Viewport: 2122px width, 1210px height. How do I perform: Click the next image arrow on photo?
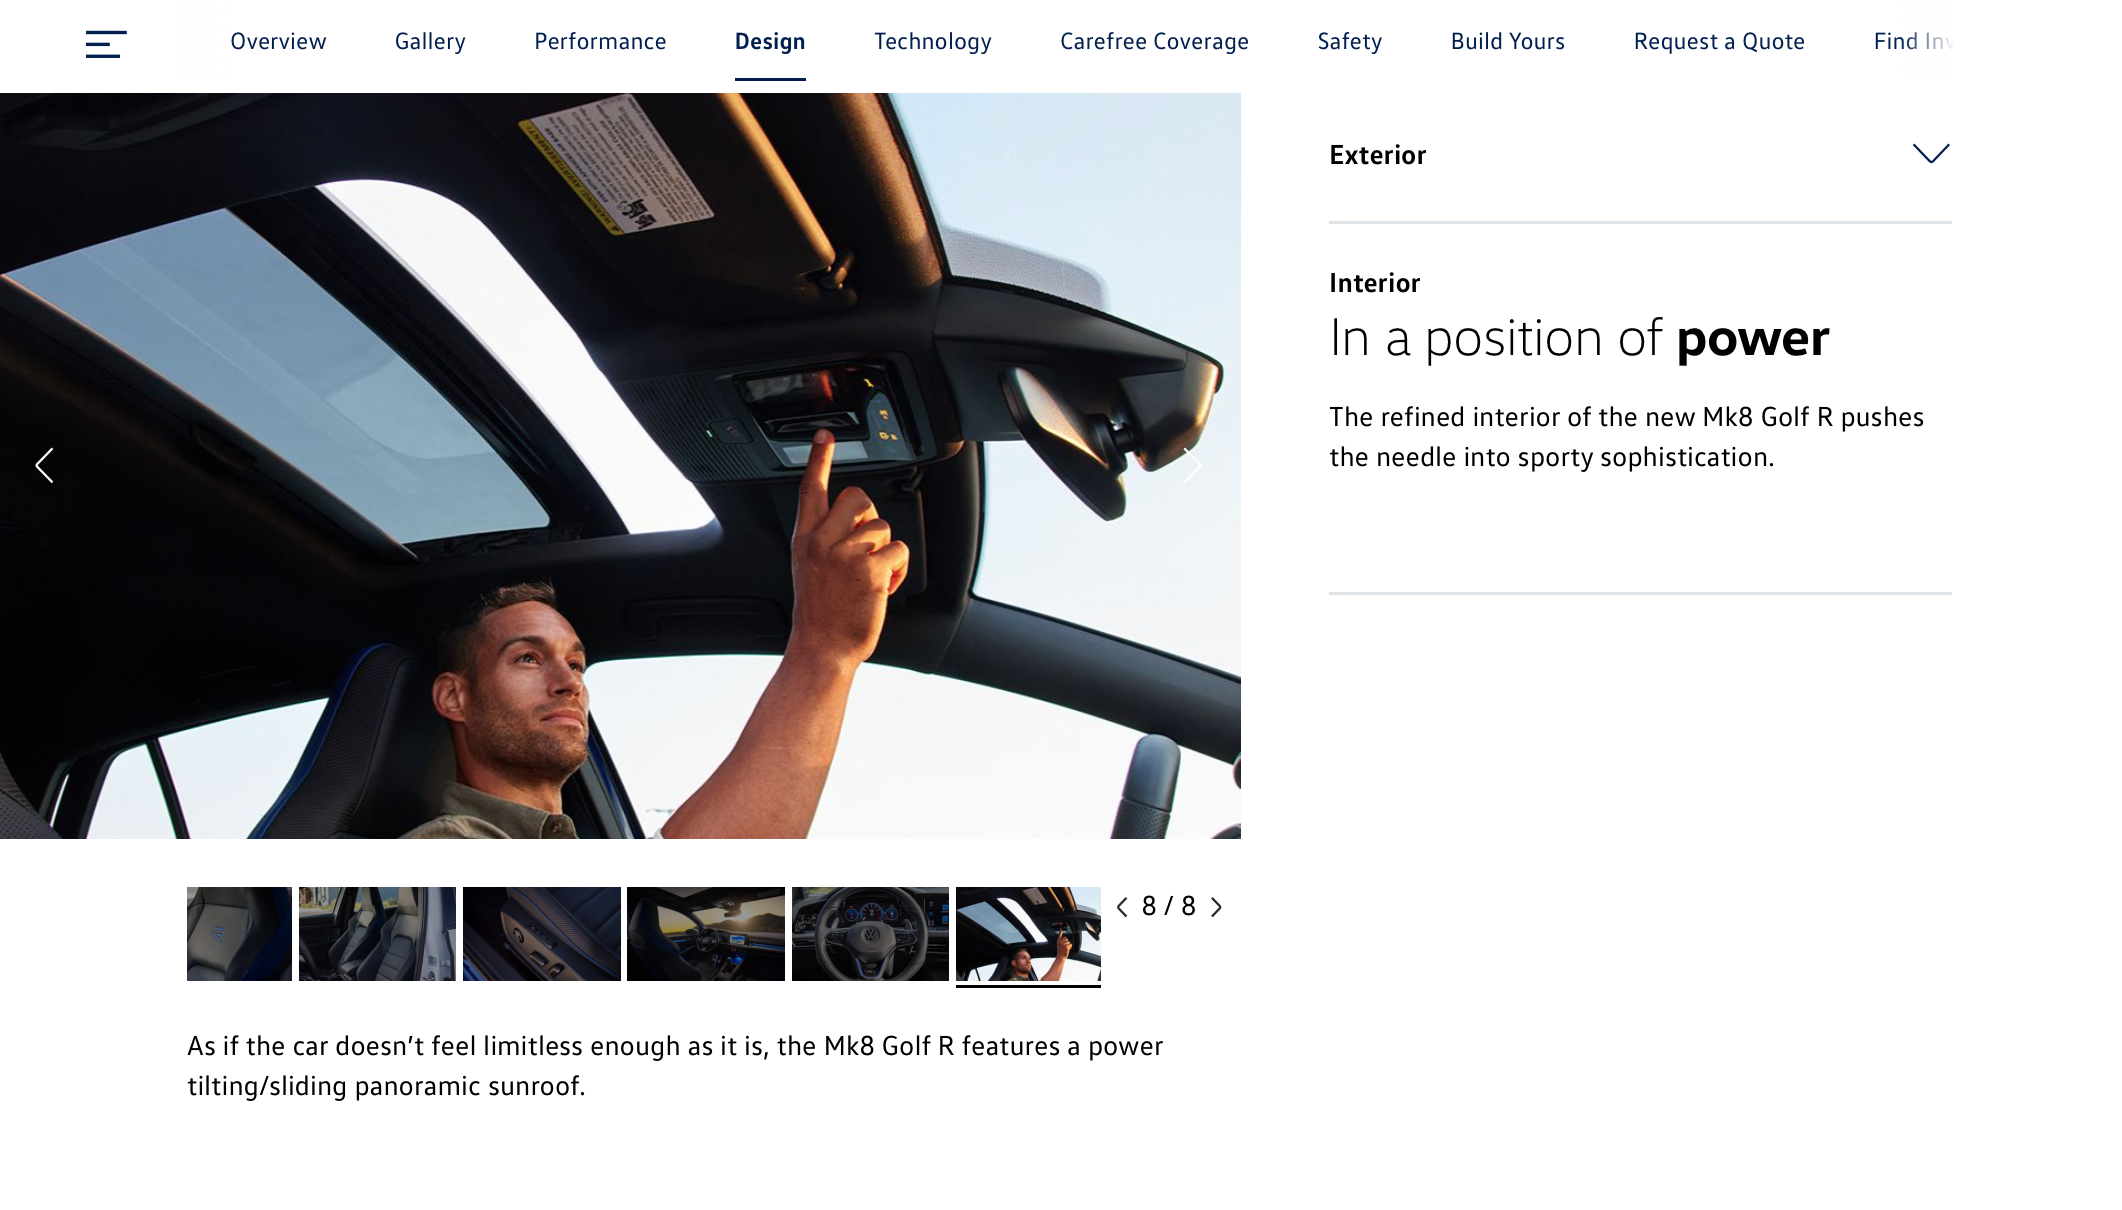pos(1192,465)
